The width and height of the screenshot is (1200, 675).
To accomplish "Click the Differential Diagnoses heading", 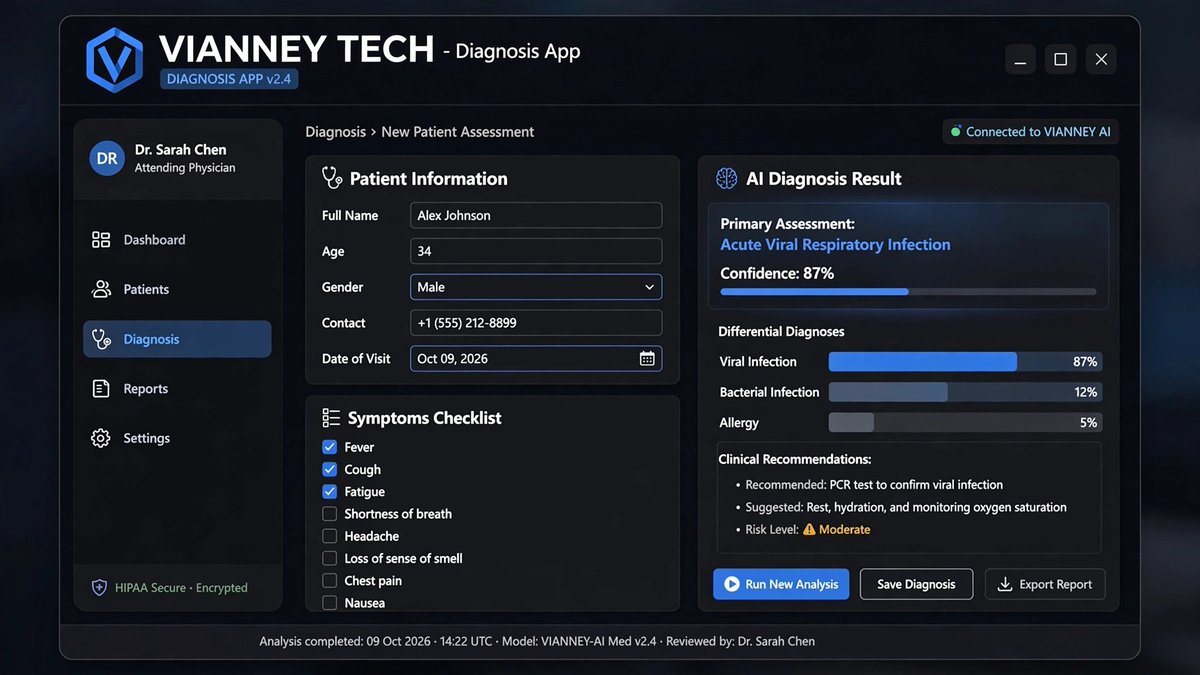I will pyautogui.click(x=781, y=332).
